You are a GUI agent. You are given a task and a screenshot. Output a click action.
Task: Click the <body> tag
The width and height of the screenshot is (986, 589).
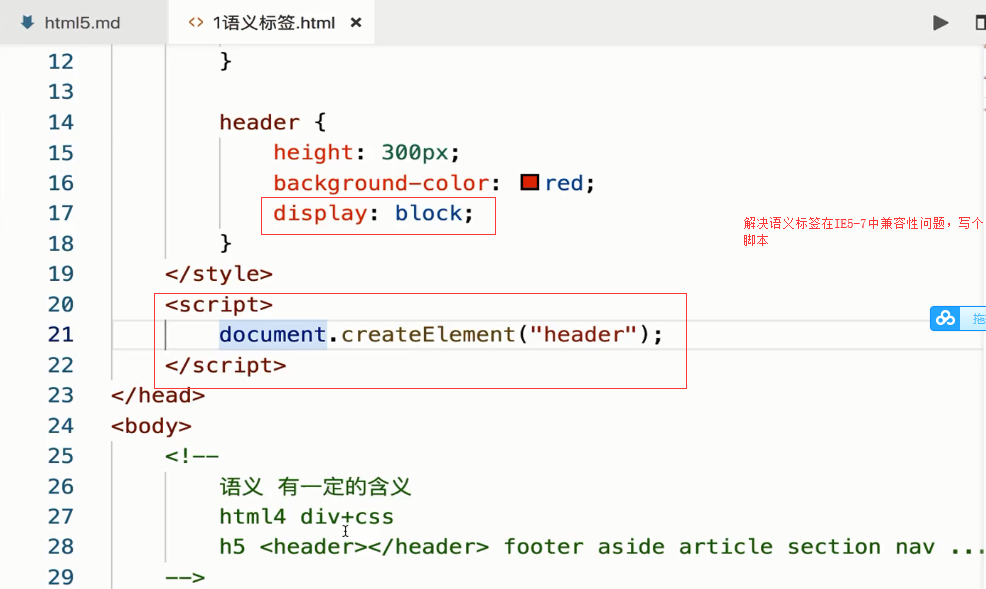[151, 426]
